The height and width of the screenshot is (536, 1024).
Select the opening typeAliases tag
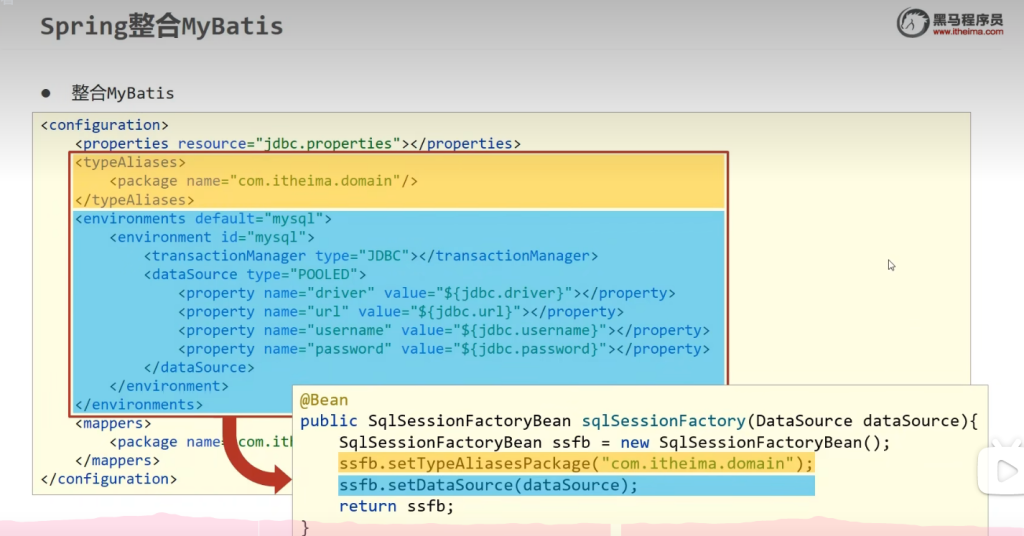point(130,162)
